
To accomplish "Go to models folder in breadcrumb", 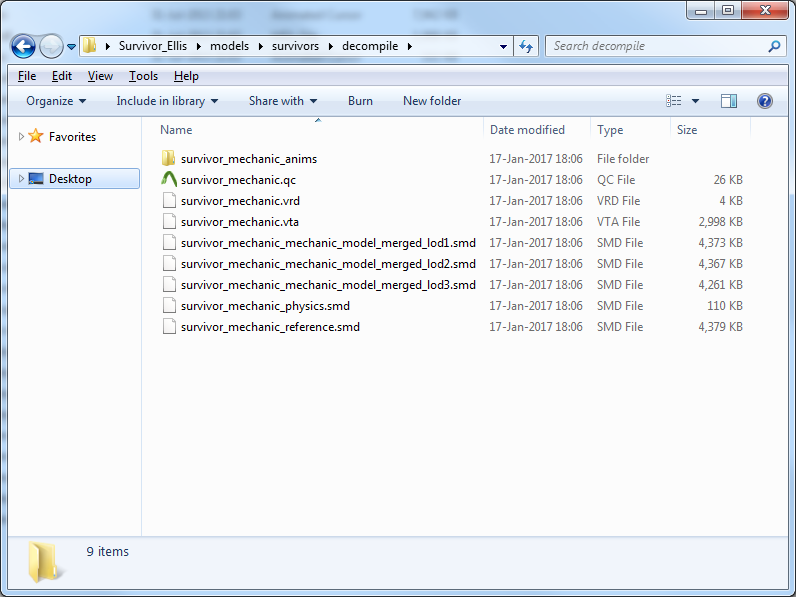I will [x=229, y=46].
